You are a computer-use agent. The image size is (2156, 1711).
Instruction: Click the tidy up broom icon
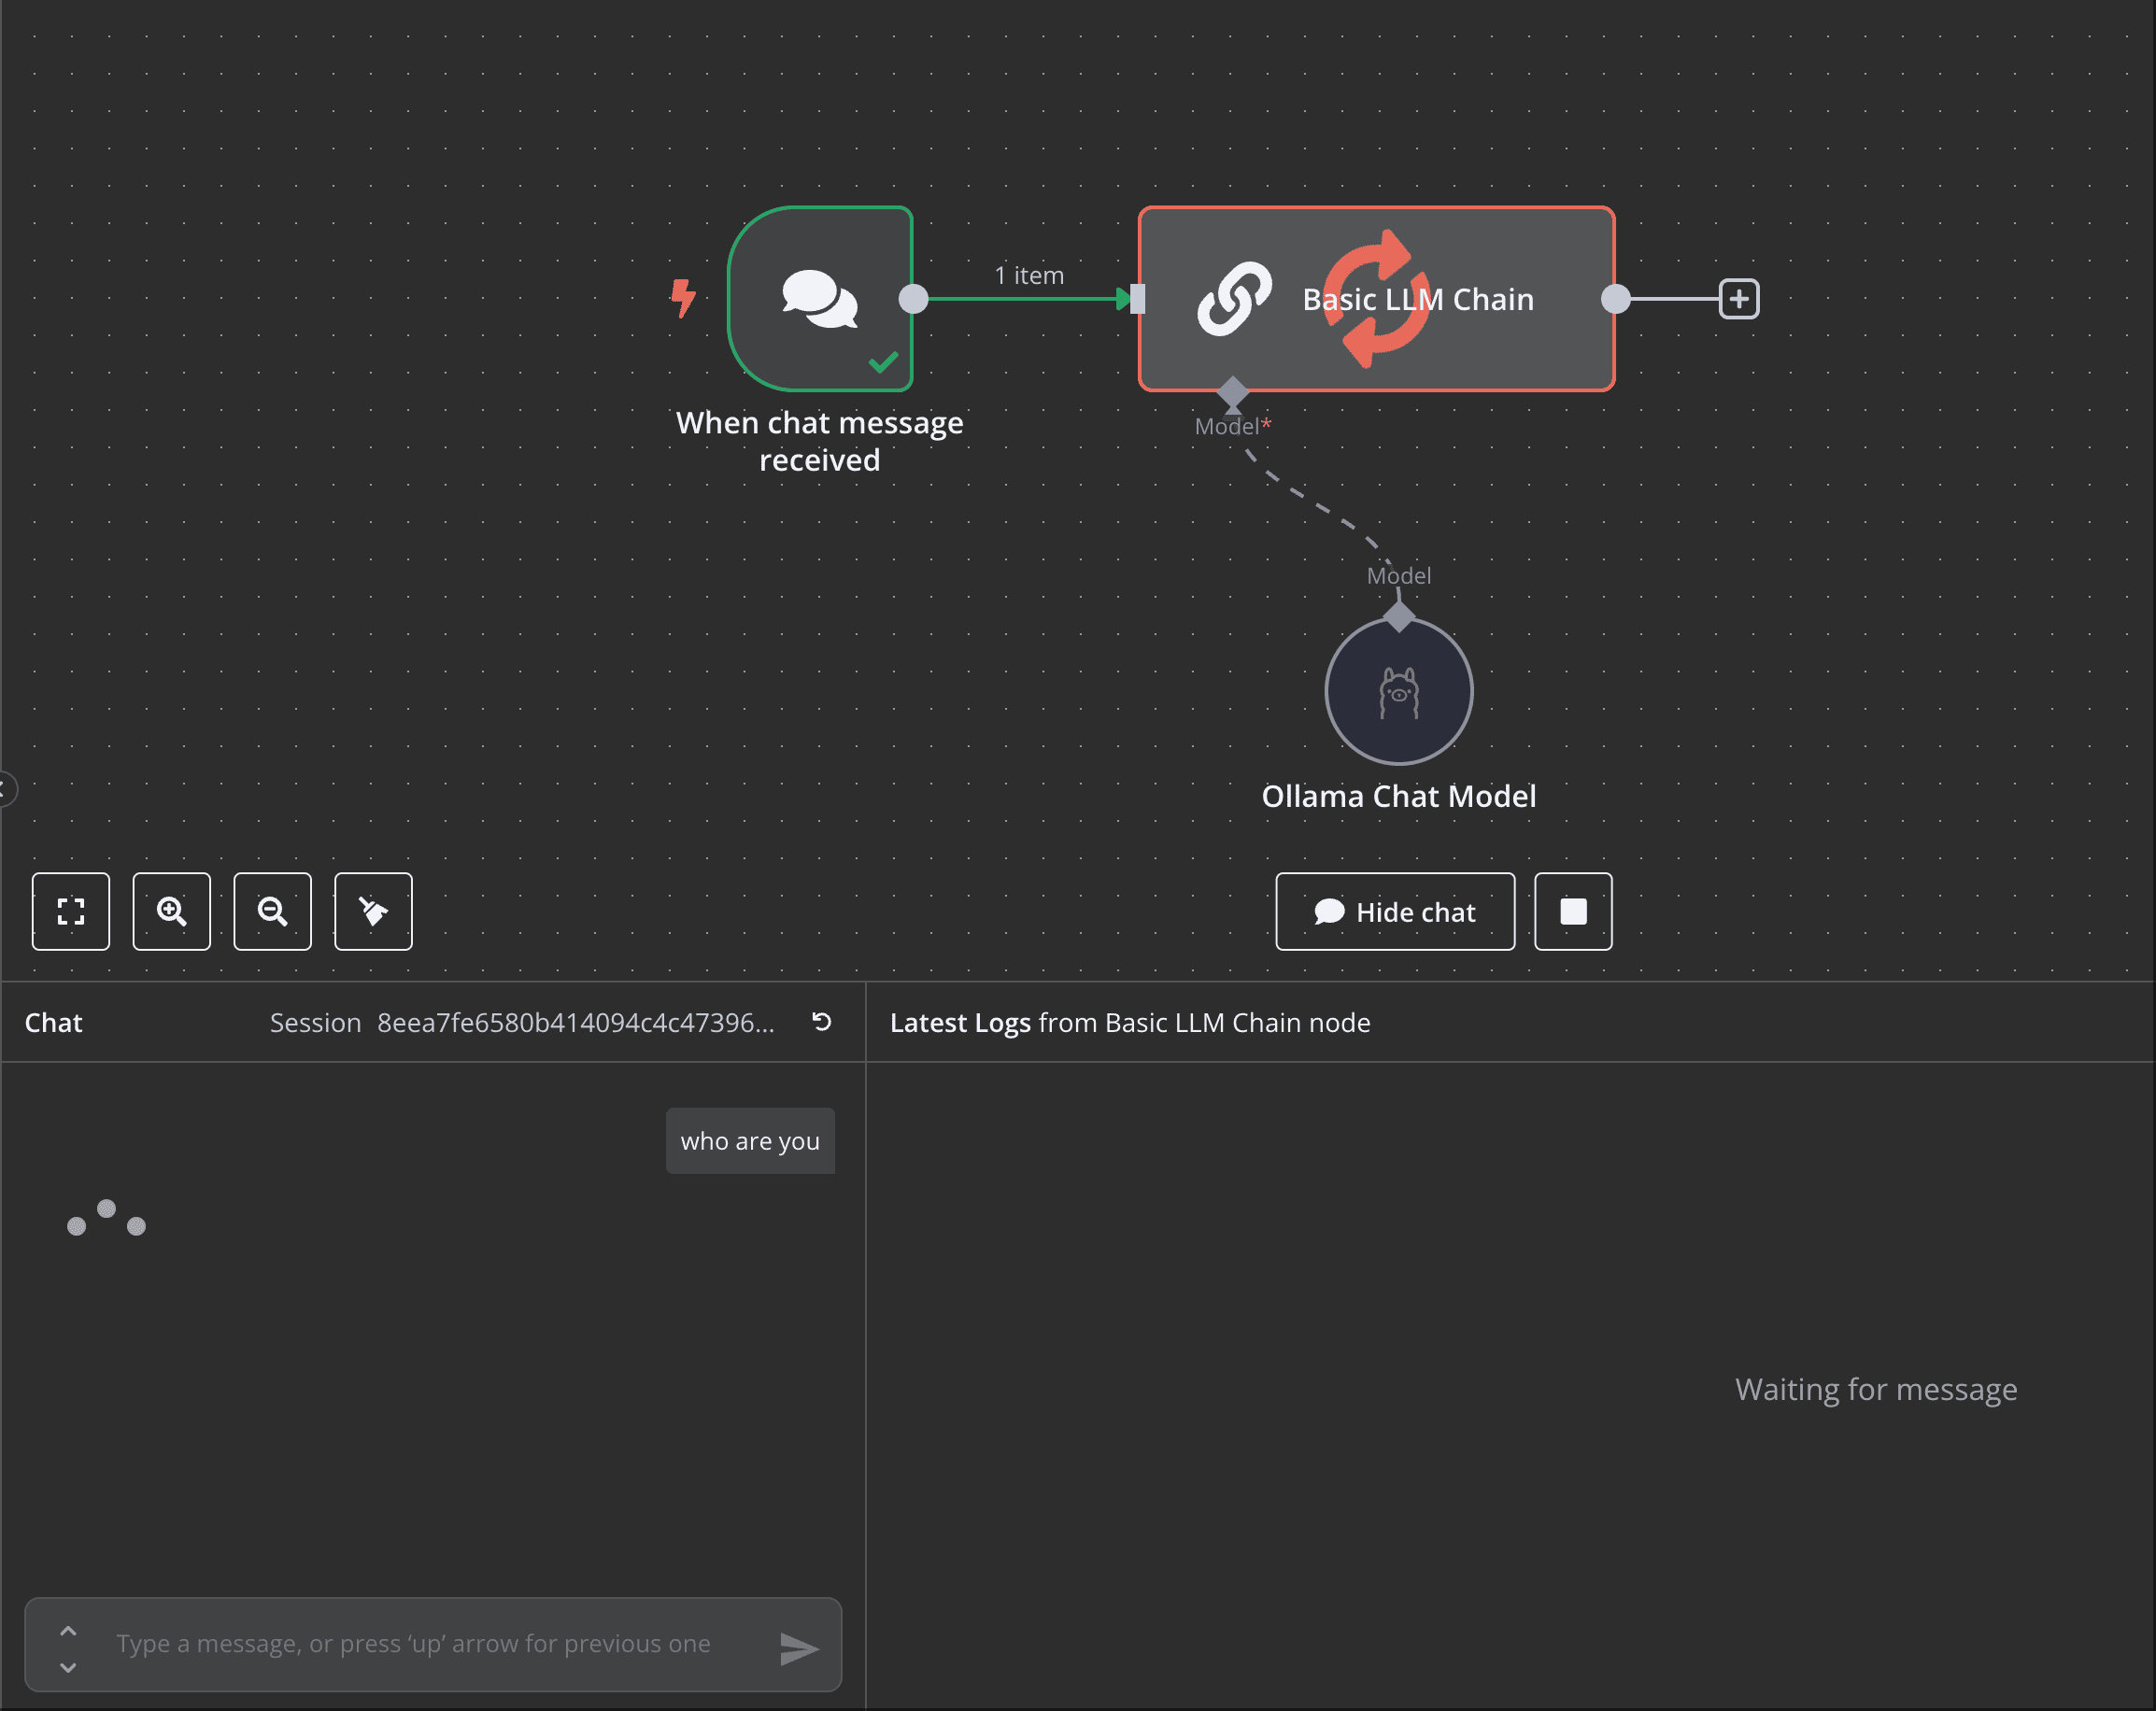373,911
